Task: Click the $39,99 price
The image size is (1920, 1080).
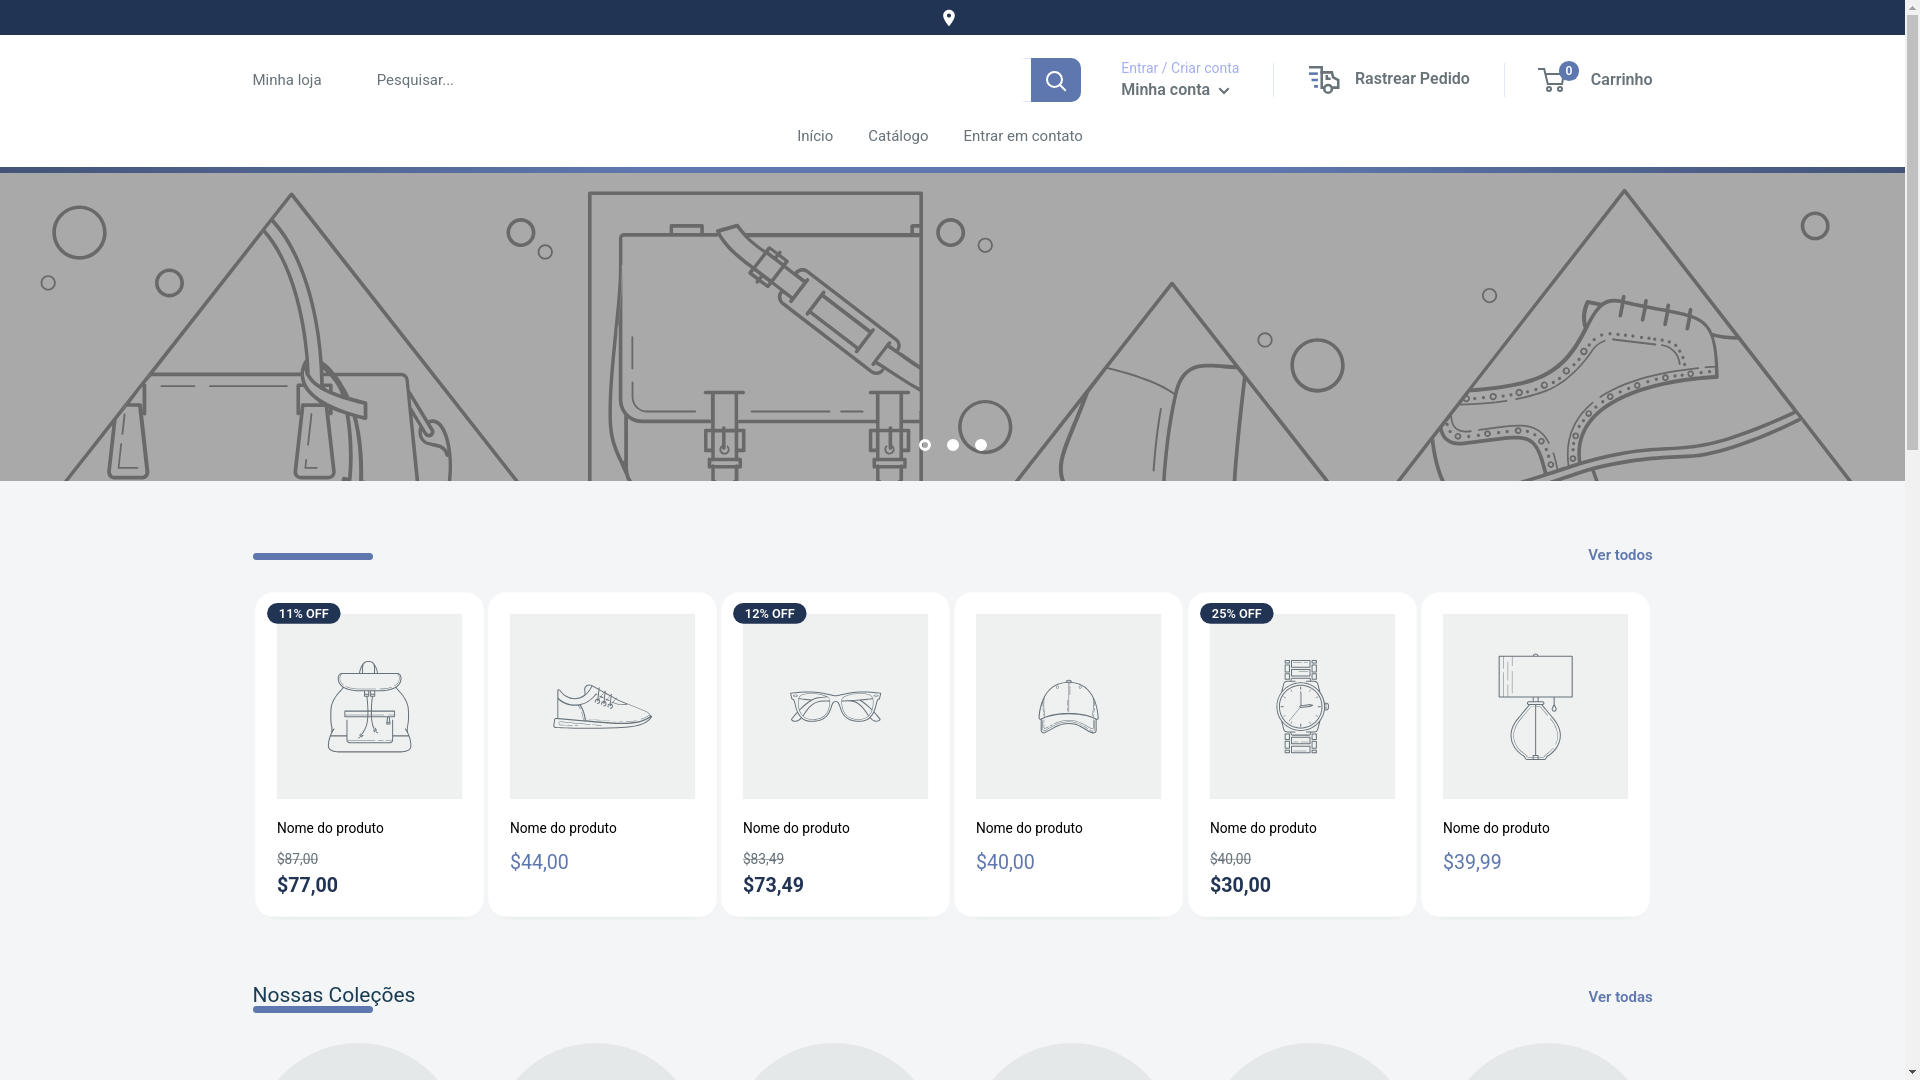Action: [x=1472, y=862]
